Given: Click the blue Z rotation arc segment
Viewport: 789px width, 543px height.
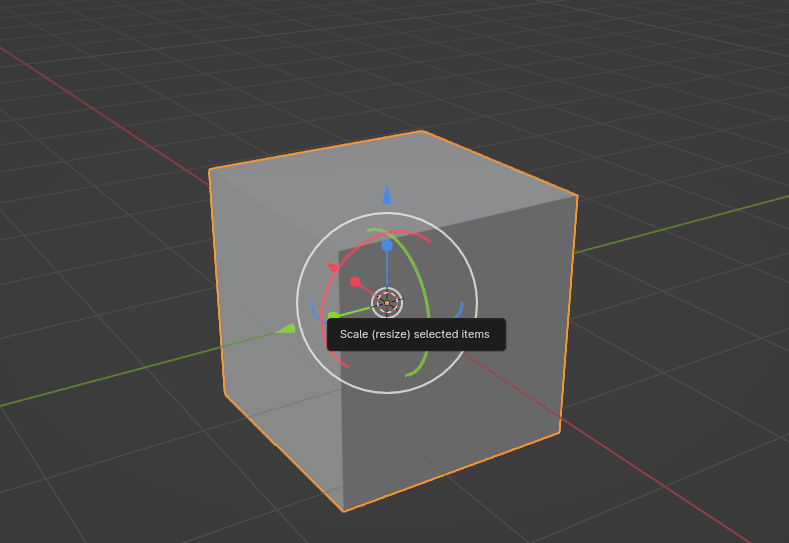Looking at the screenshot, I should coord(459,310).
